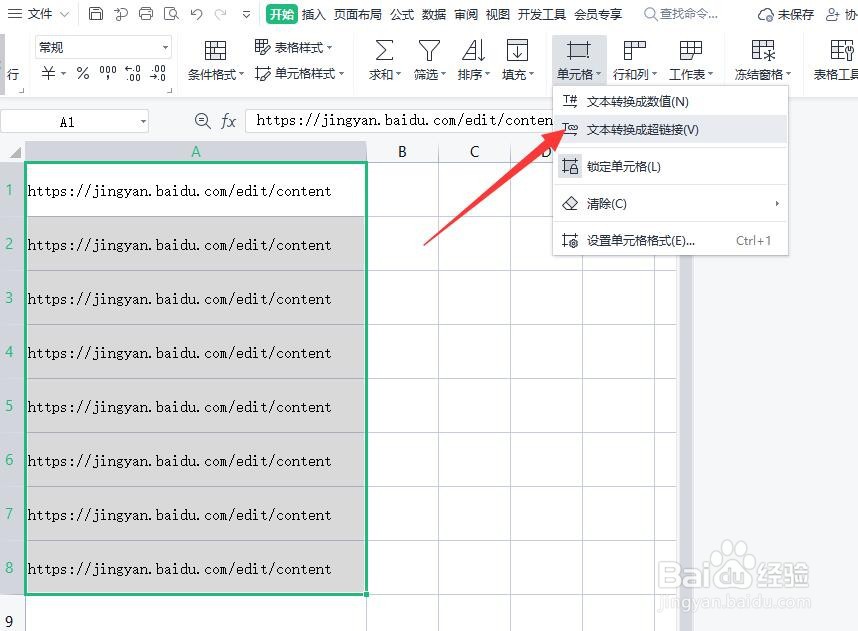The height and width of the screenshot is (631, 858).
Task: Select row 1 header
Action: coord(10,190)
